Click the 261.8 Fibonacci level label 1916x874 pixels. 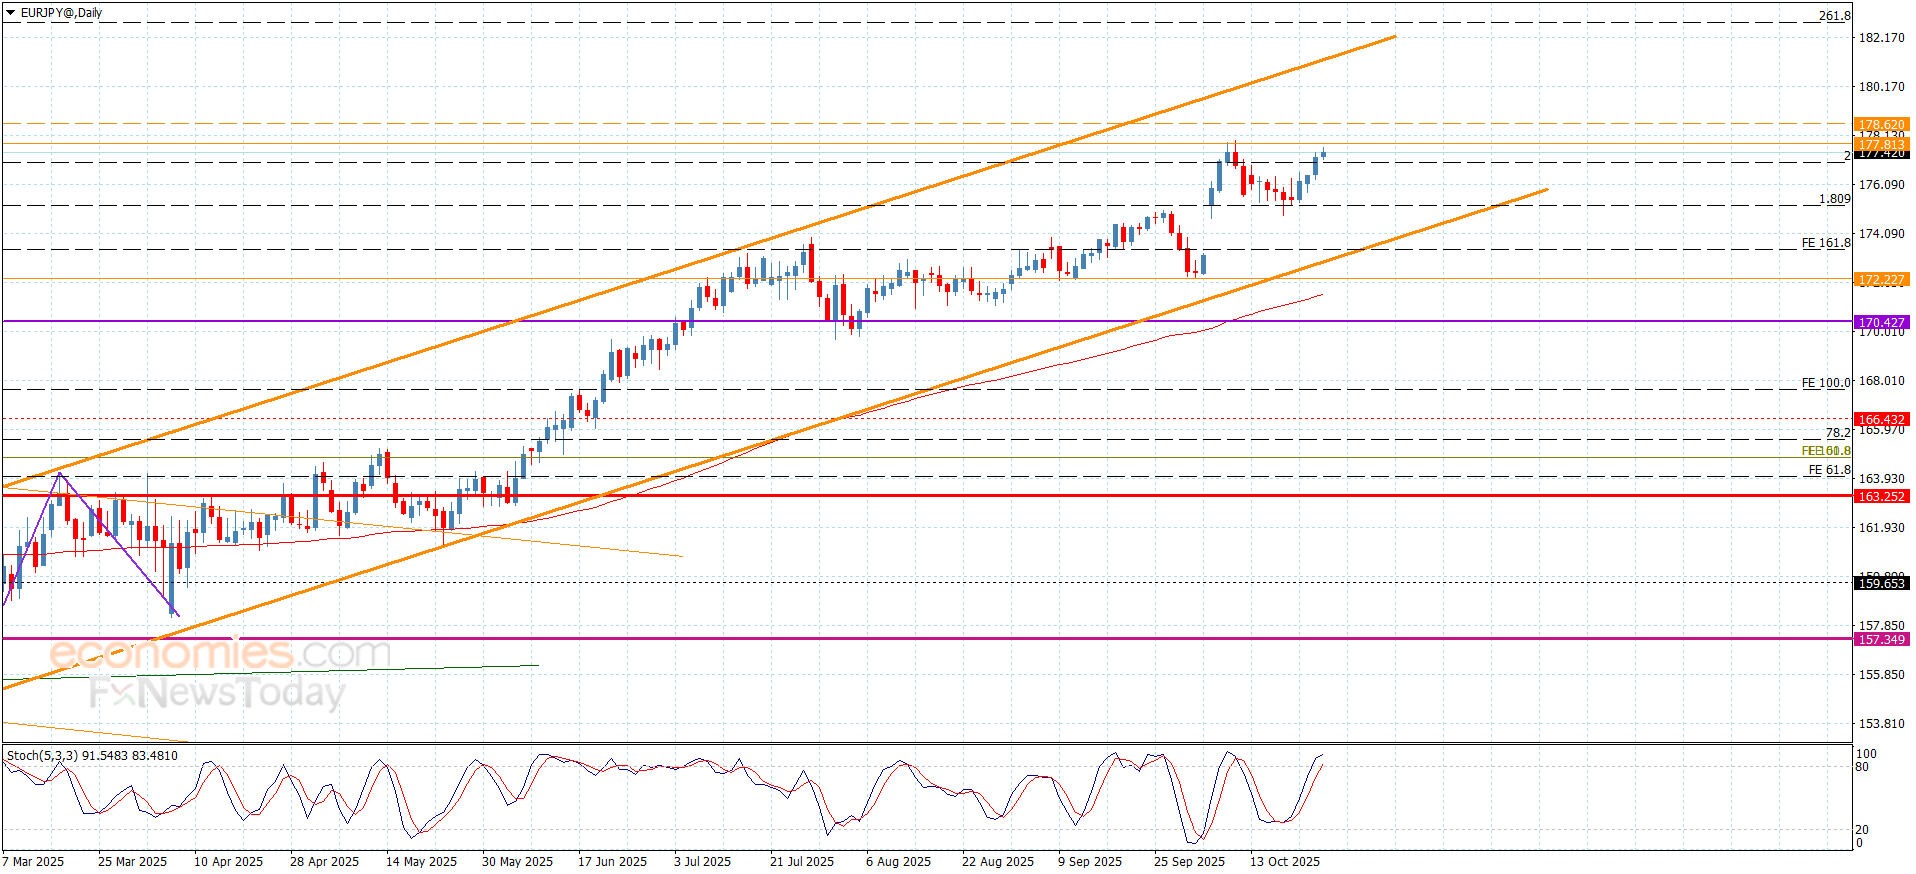(1834, 16)
